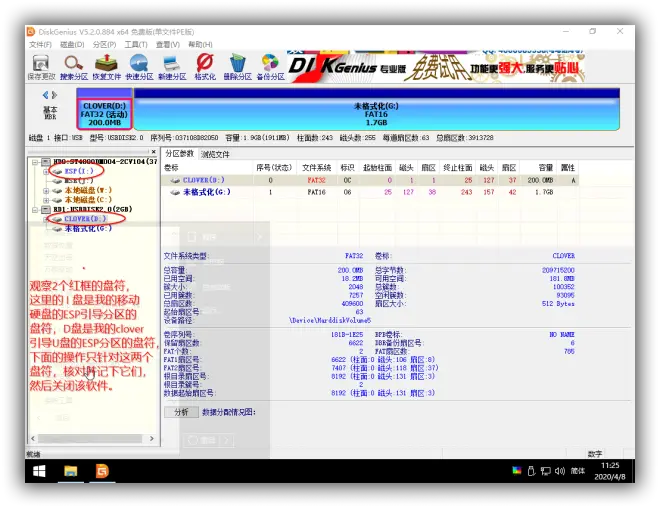Click the Format (格式化) toolbar icon
This screenshot has height=508, width=660.
pyautogui.click(x=205, y=67)
